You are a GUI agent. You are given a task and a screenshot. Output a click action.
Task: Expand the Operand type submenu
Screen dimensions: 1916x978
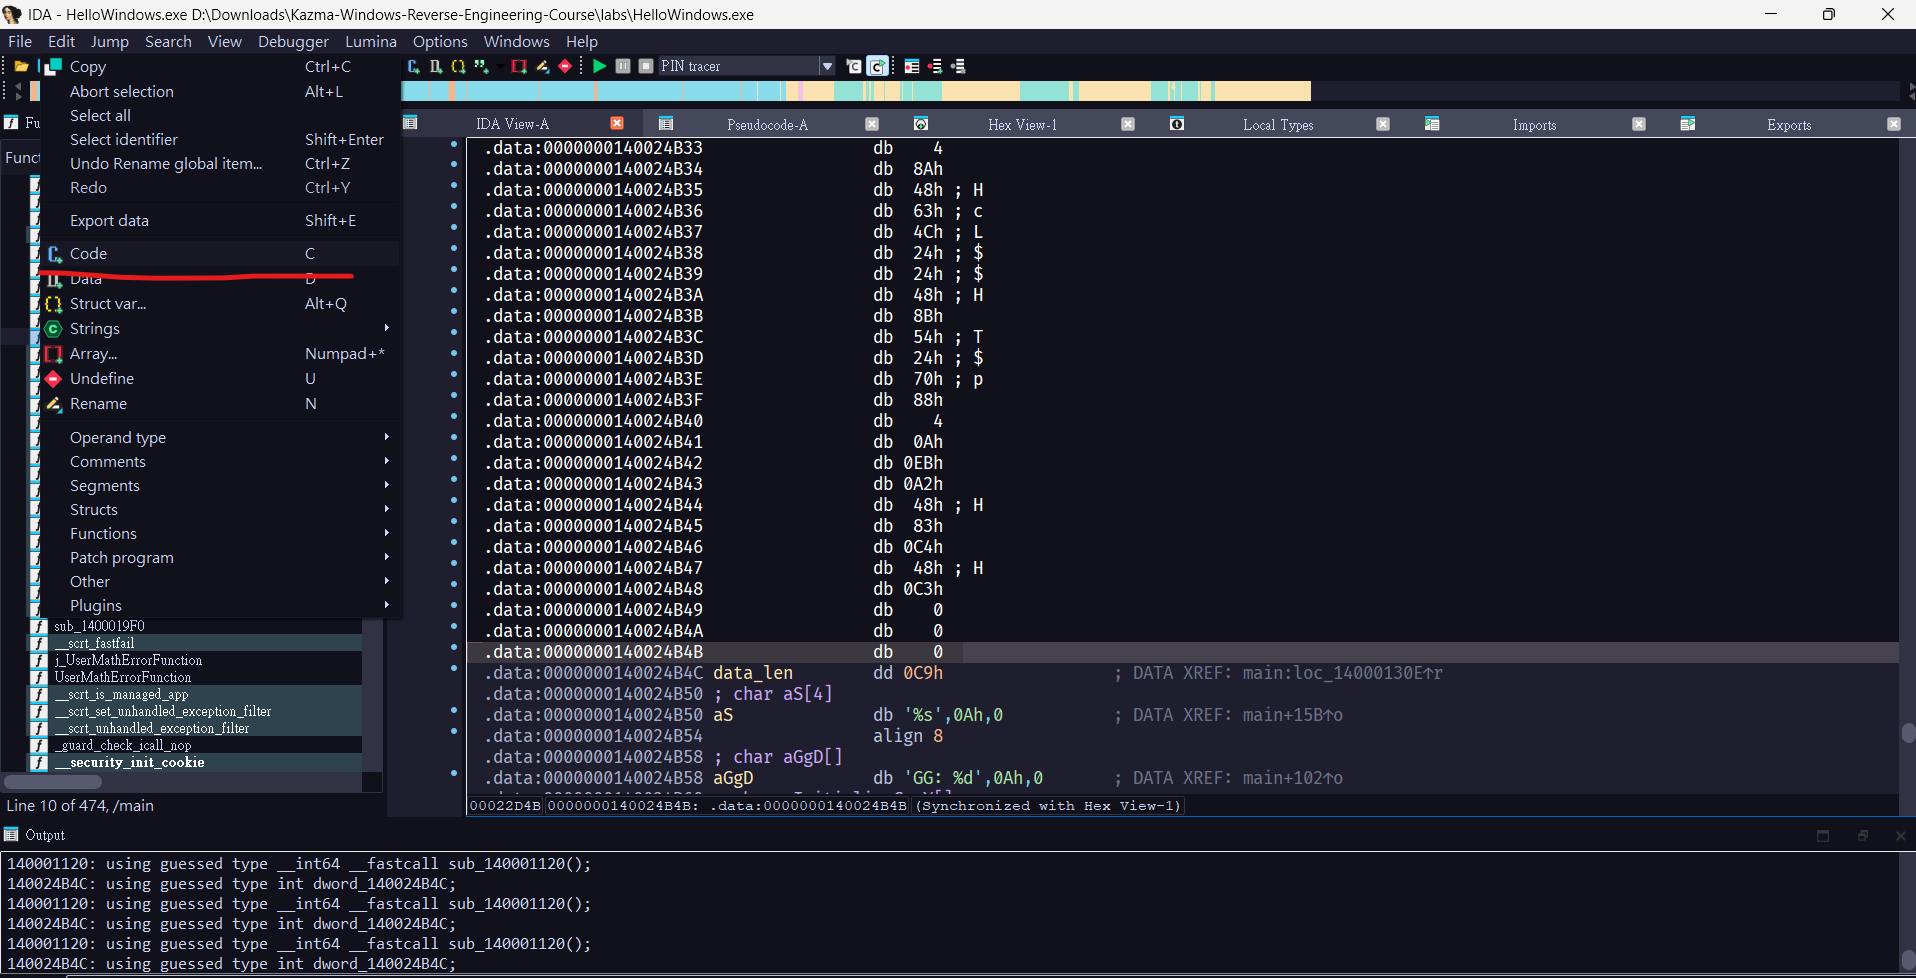click(x=220, y=437)
